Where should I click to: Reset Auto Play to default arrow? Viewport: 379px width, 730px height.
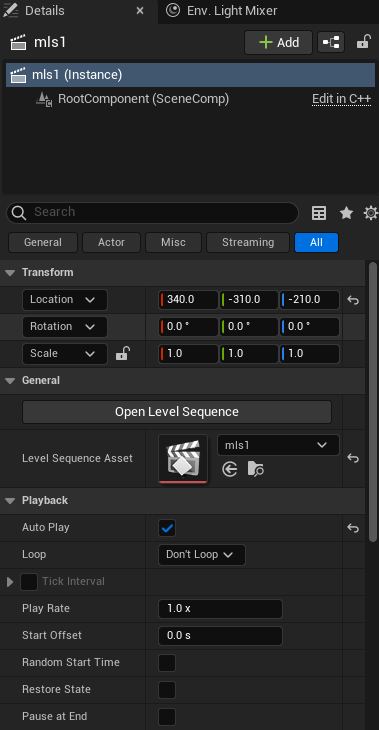point(353,528)
